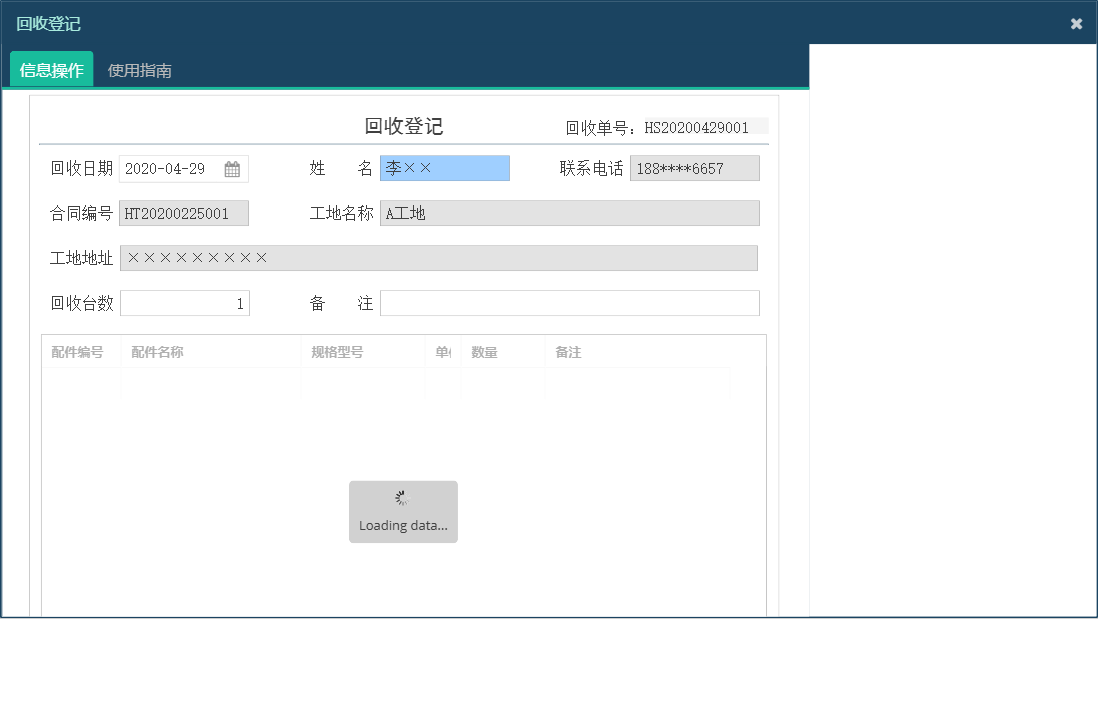The width and height of the screenshot is (1098, 704).
Task: Click inside the 回收台数 number field
Action: (184, 302)
